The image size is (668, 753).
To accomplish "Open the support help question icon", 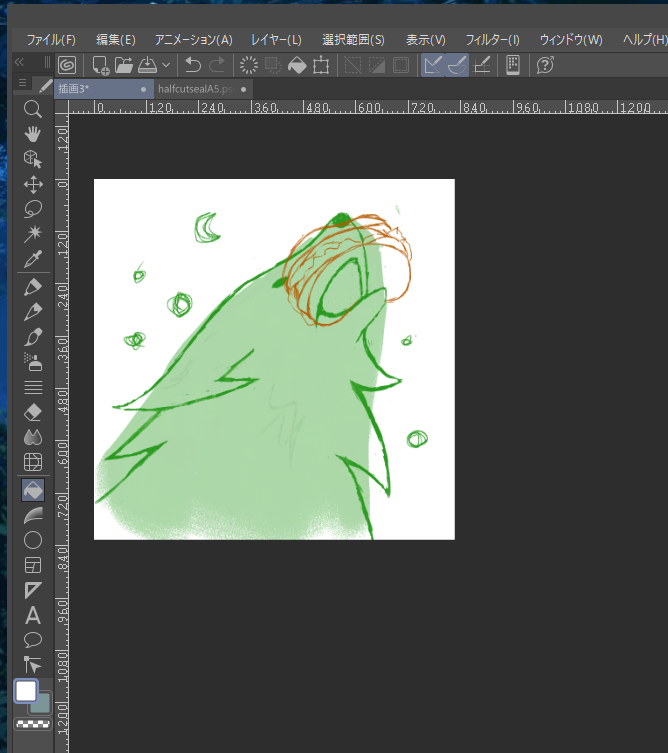I will (545, 65).
